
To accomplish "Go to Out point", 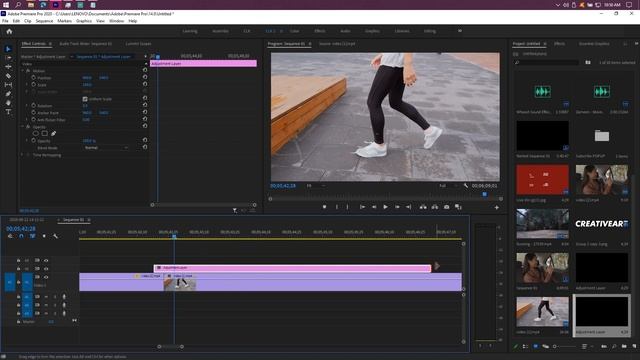I will [x=409, y=207].
